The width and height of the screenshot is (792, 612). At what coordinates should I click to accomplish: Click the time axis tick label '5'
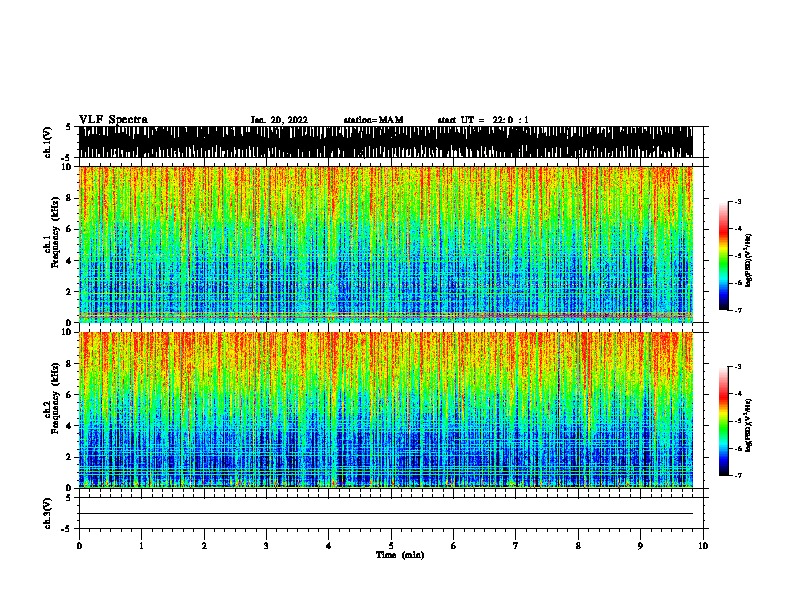[x=391, y=545]
